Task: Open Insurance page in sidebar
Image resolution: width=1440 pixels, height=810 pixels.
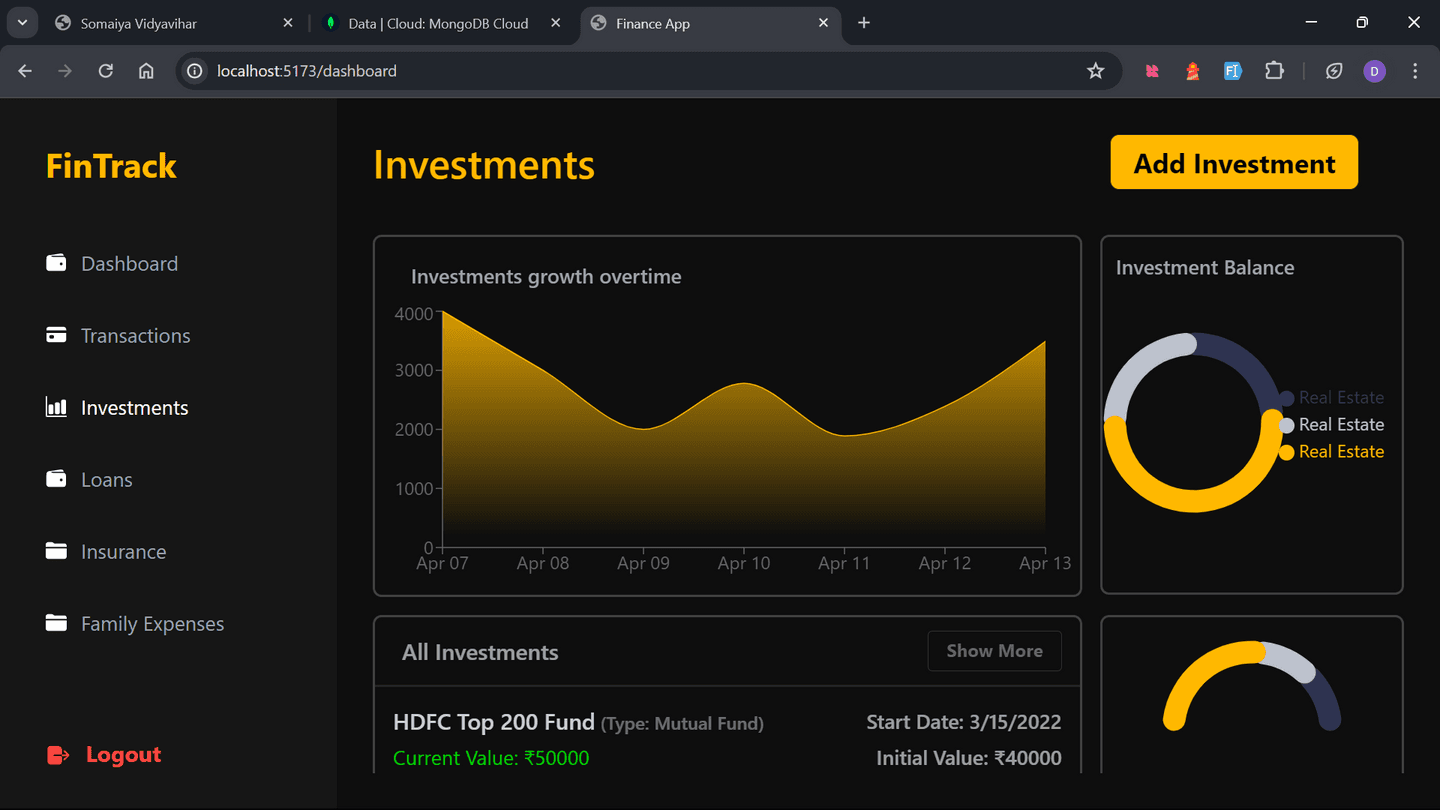Action: click(x=123, y=552)
